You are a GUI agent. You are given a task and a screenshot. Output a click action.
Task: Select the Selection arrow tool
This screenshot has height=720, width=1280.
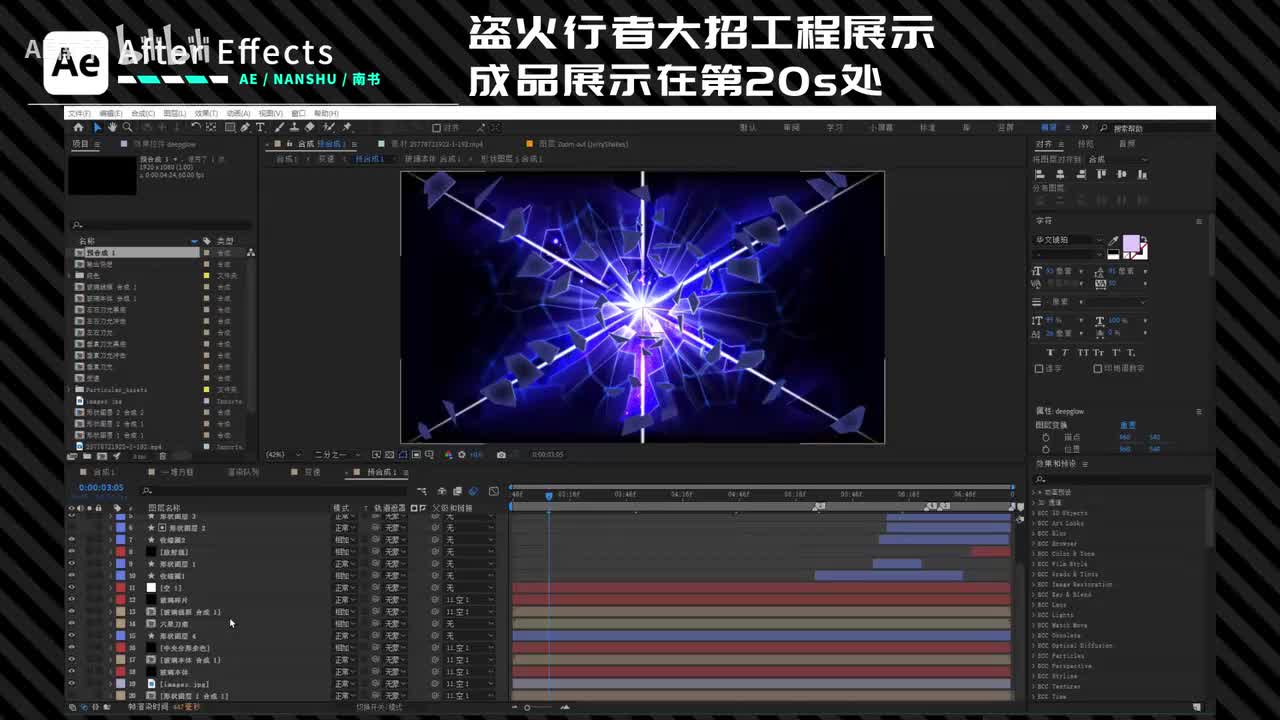98,127
